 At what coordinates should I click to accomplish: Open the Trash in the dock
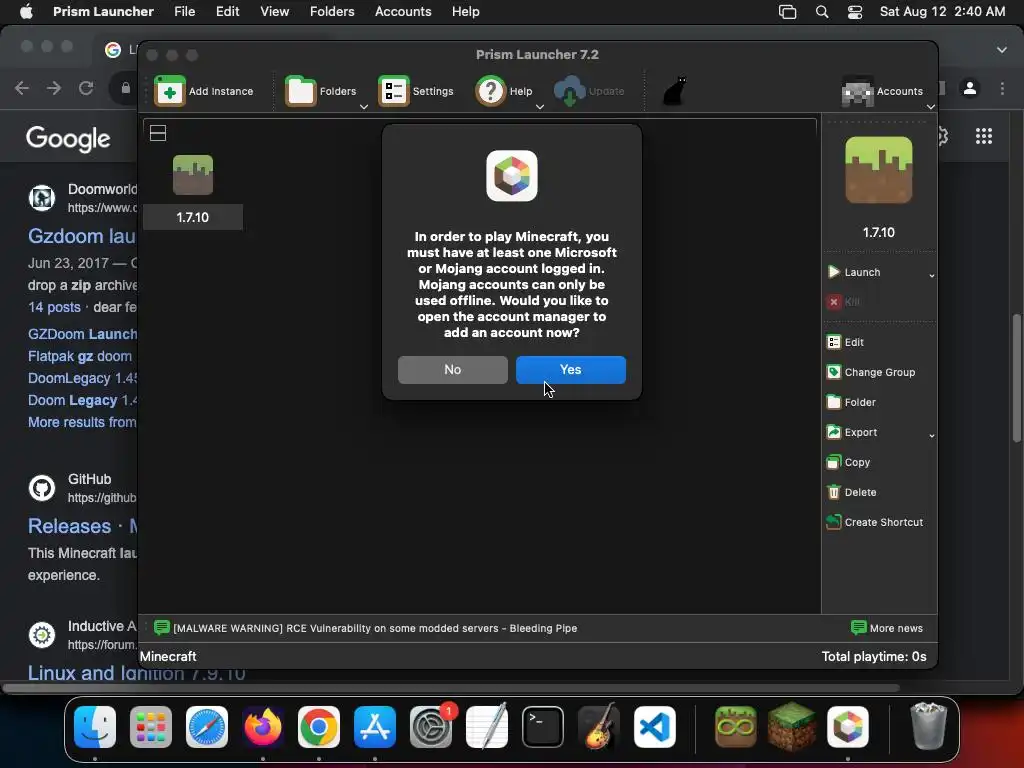[x=928, y=727]
